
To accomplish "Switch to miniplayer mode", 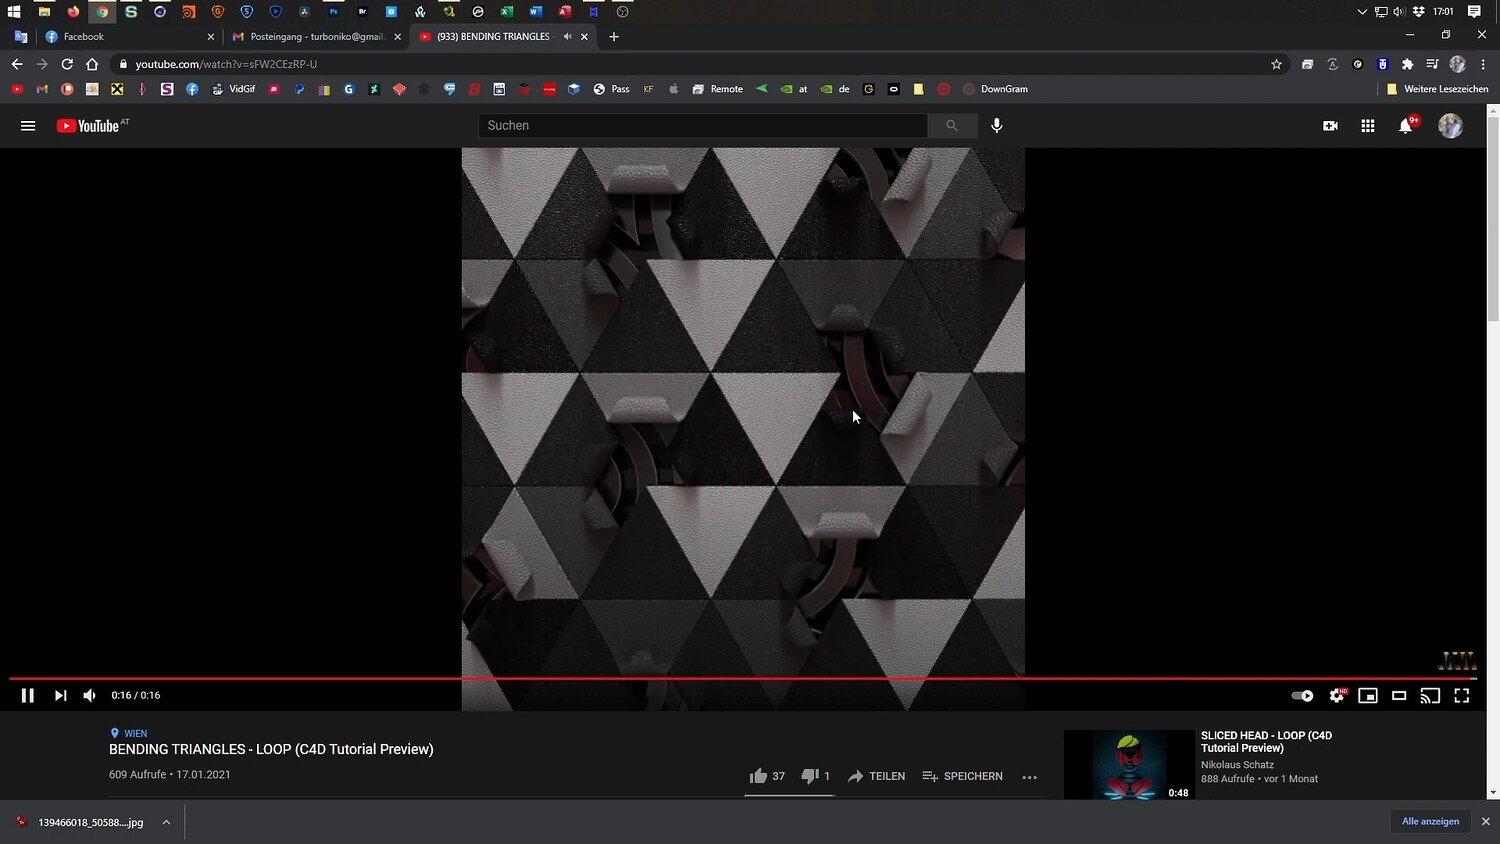I will click(x=1368, y=696).
